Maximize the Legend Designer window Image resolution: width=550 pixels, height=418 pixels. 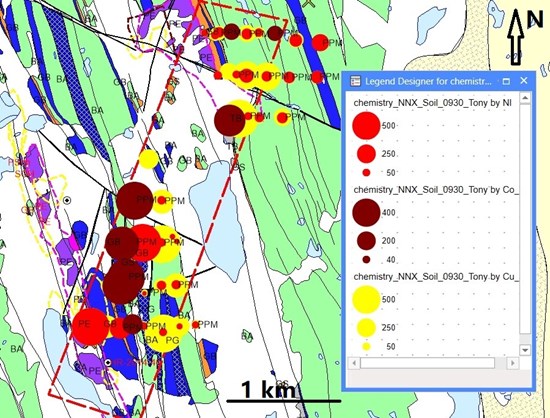click(506, 81)
